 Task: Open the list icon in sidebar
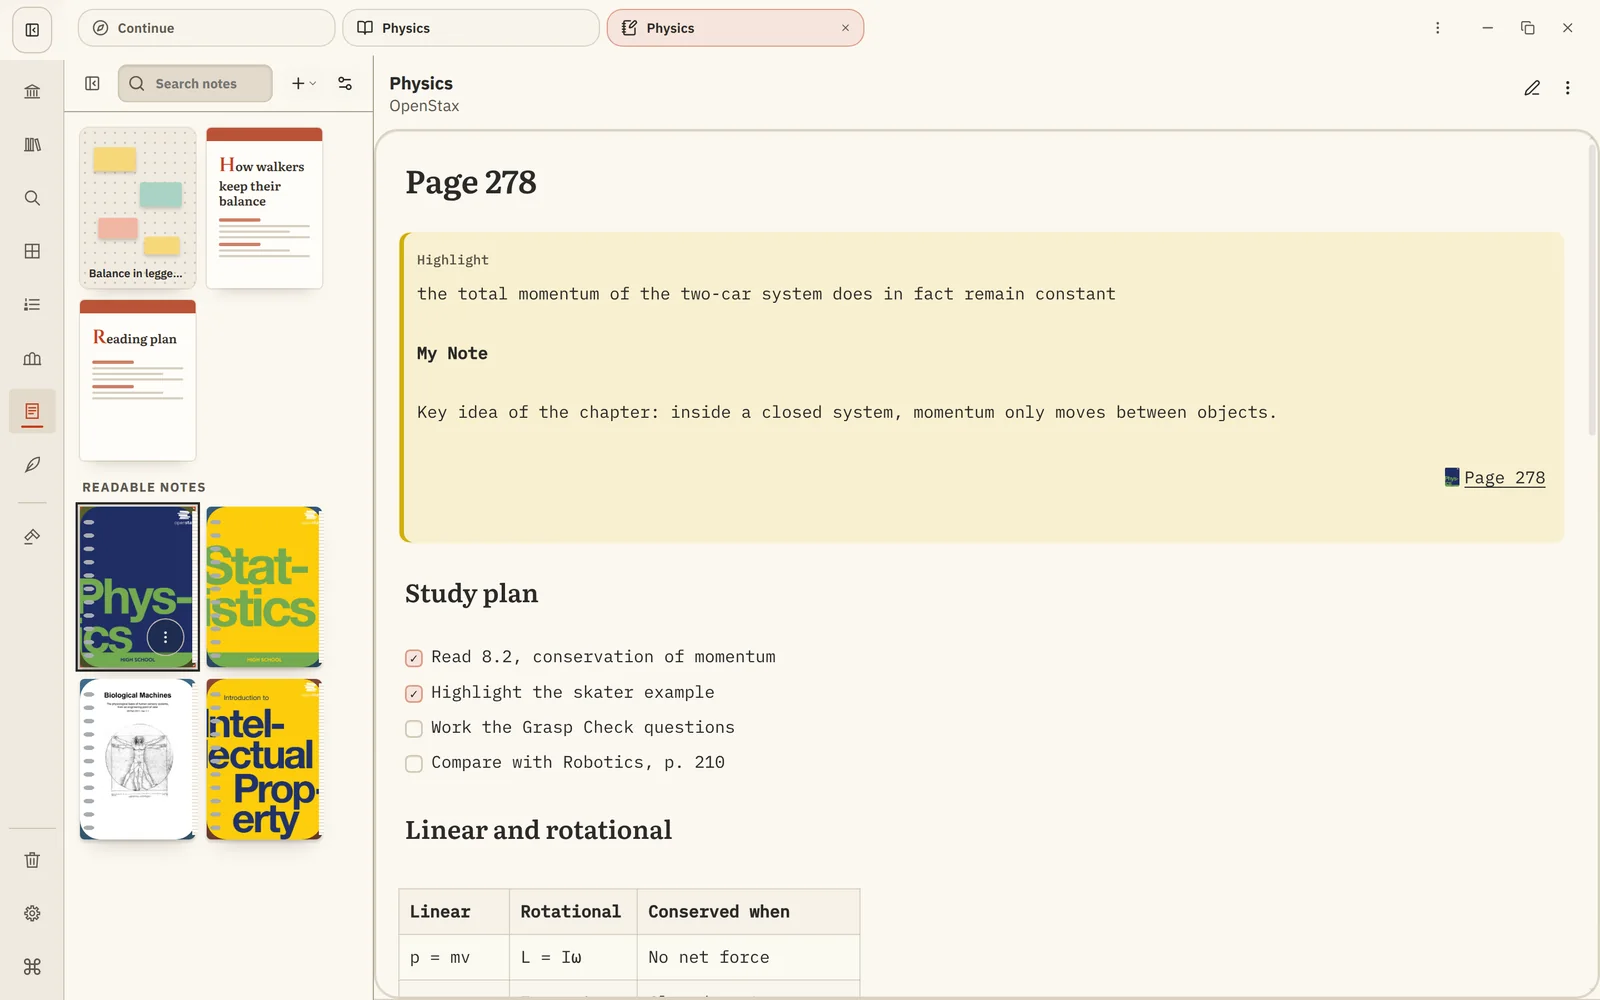[x=32, y=305]
